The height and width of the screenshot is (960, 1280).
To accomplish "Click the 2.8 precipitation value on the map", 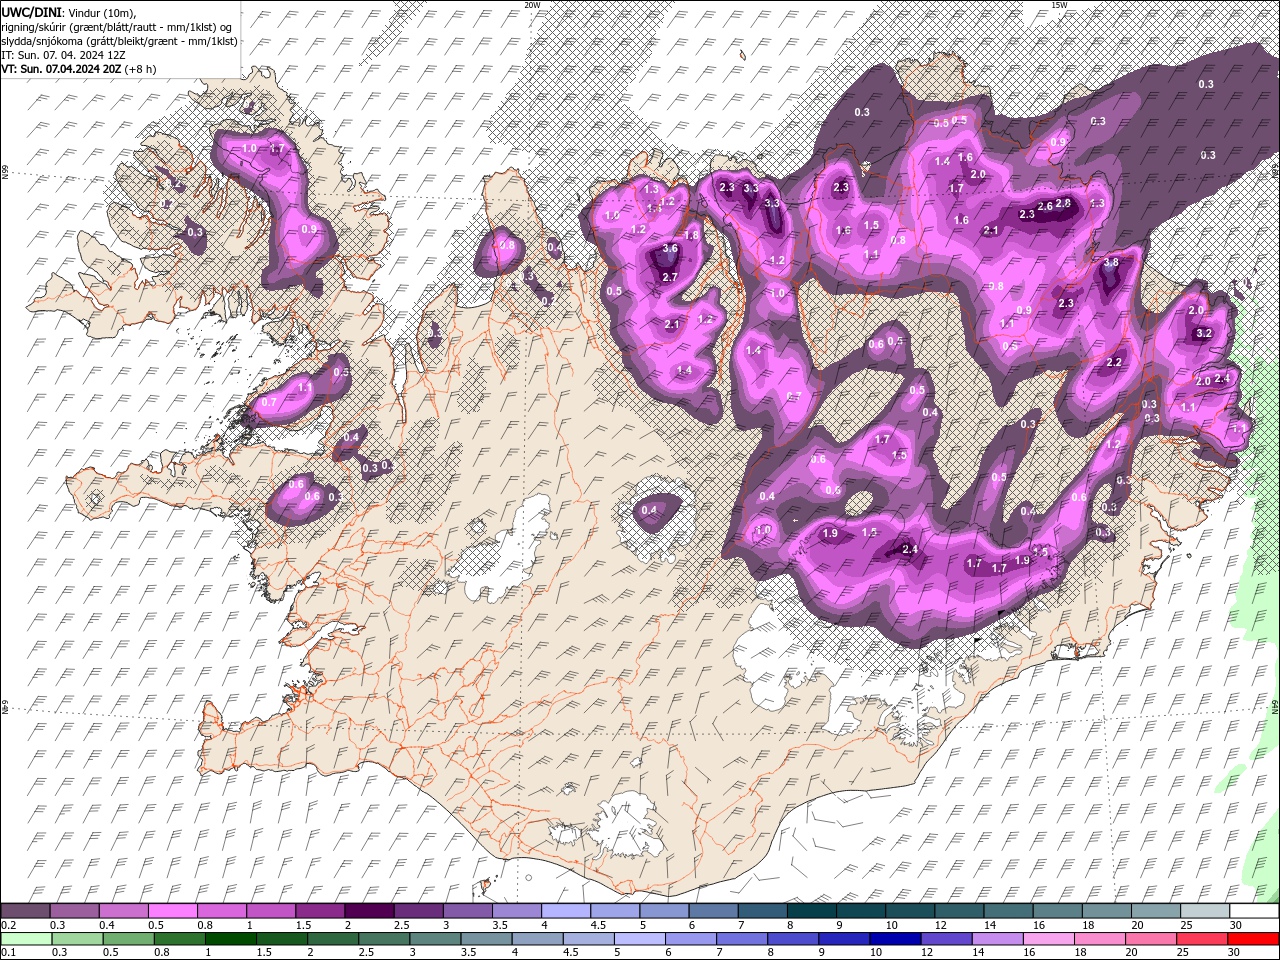I will (x=1063, y=203).
